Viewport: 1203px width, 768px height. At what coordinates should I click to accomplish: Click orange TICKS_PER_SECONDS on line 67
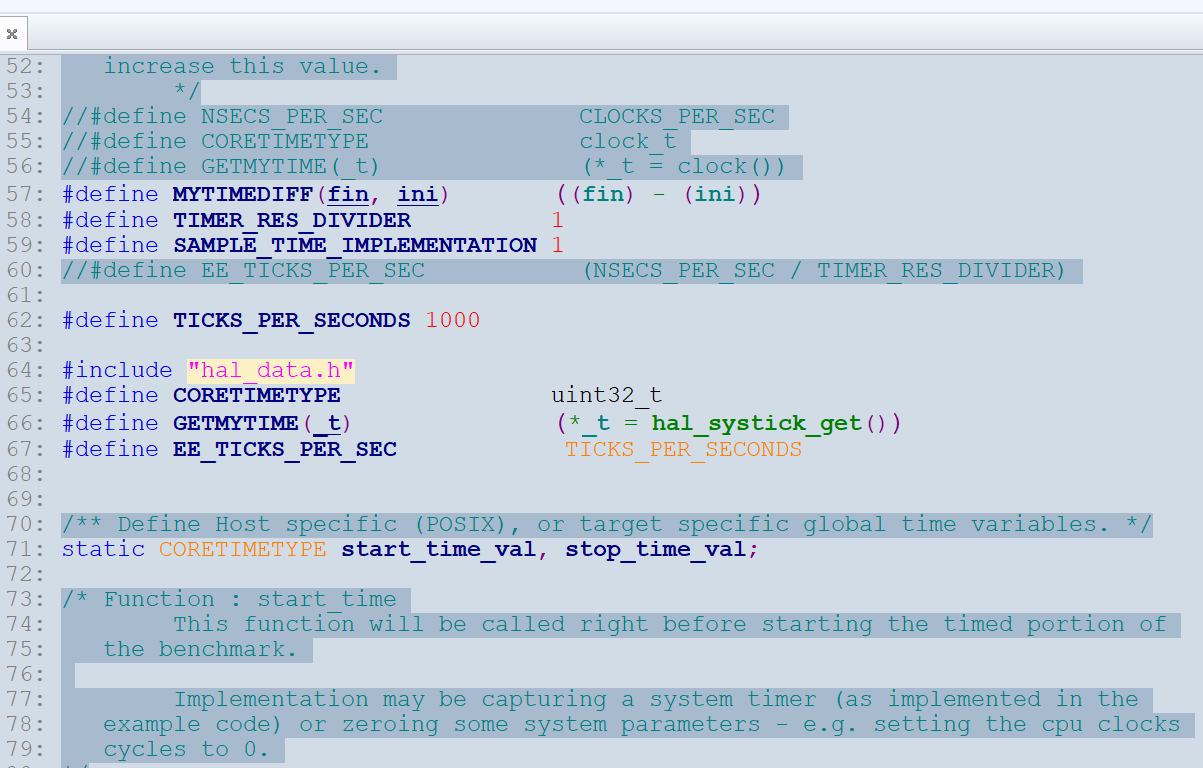click(x=684, y=449)
